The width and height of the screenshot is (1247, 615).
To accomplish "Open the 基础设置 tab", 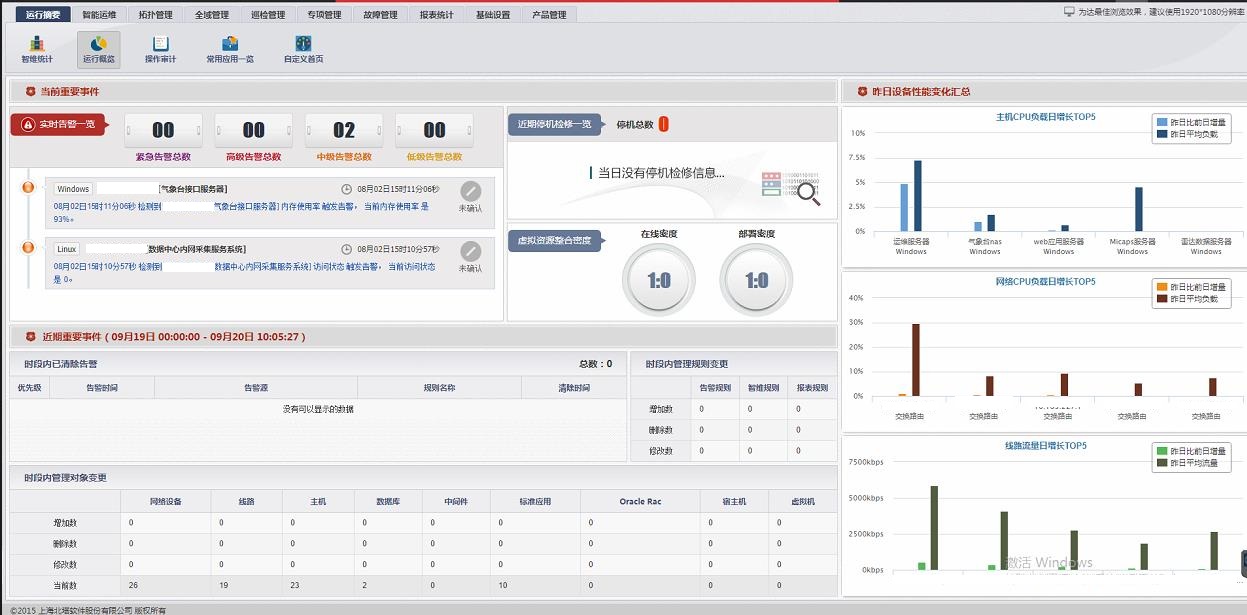I will (x=493, y=15).
